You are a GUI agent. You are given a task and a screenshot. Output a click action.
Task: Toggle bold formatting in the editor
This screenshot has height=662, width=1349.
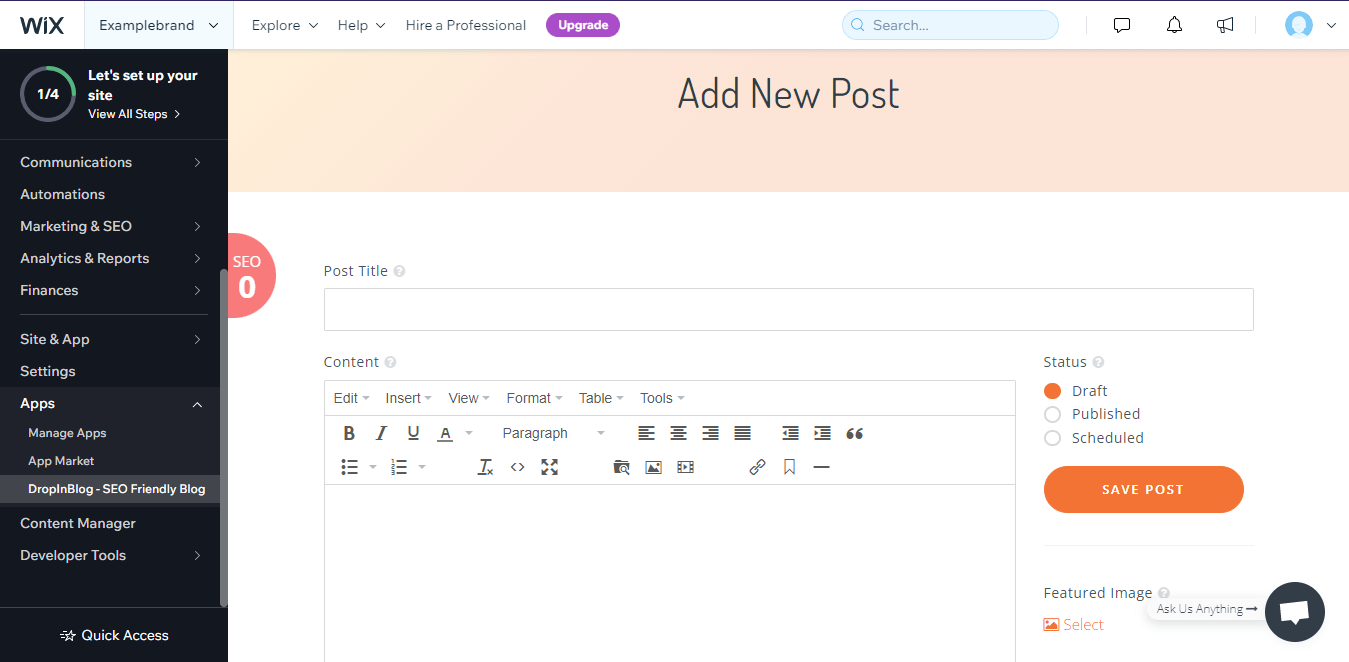click(x=349, y=432)
